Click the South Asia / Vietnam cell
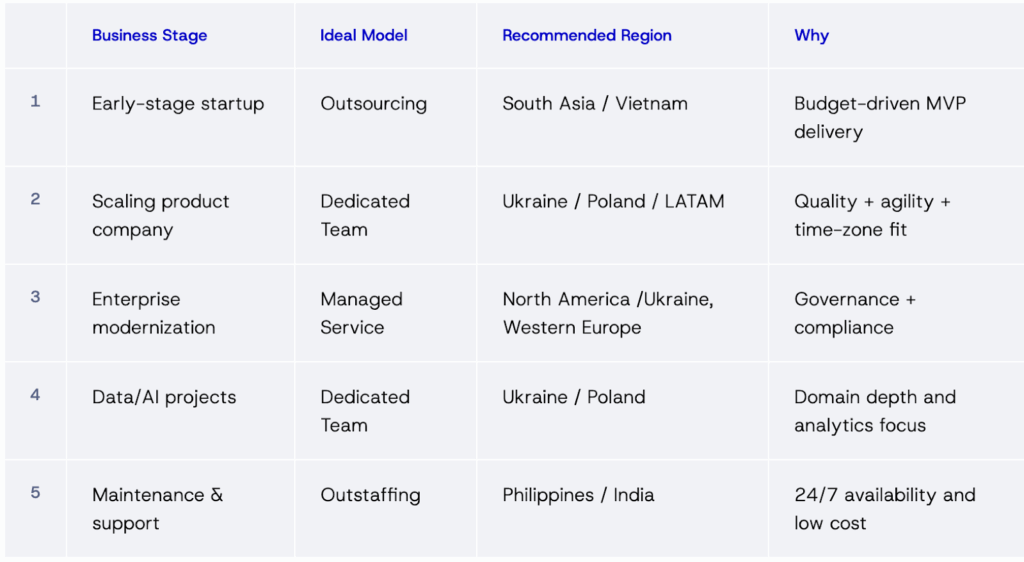The width and height of the screenshot is (1024, 562). point(595,103)
